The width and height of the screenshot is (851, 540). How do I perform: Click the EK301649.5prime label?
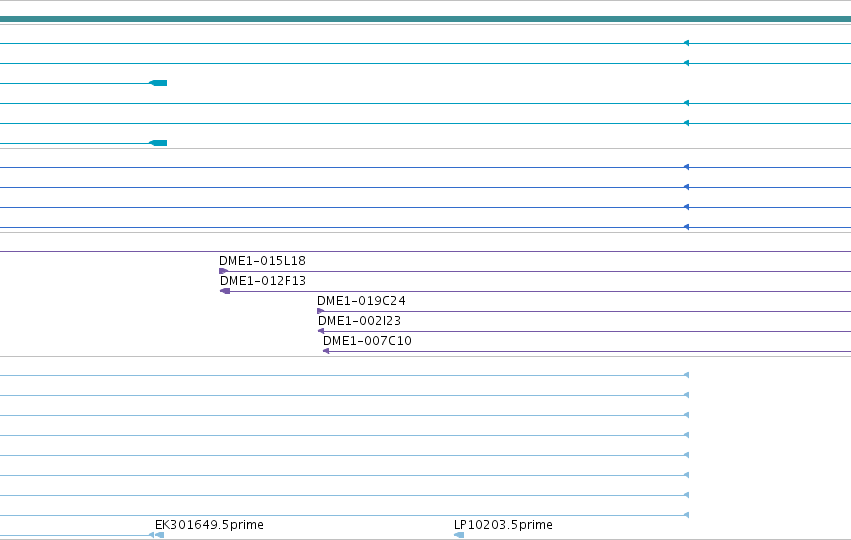click(x=209, y=525)
